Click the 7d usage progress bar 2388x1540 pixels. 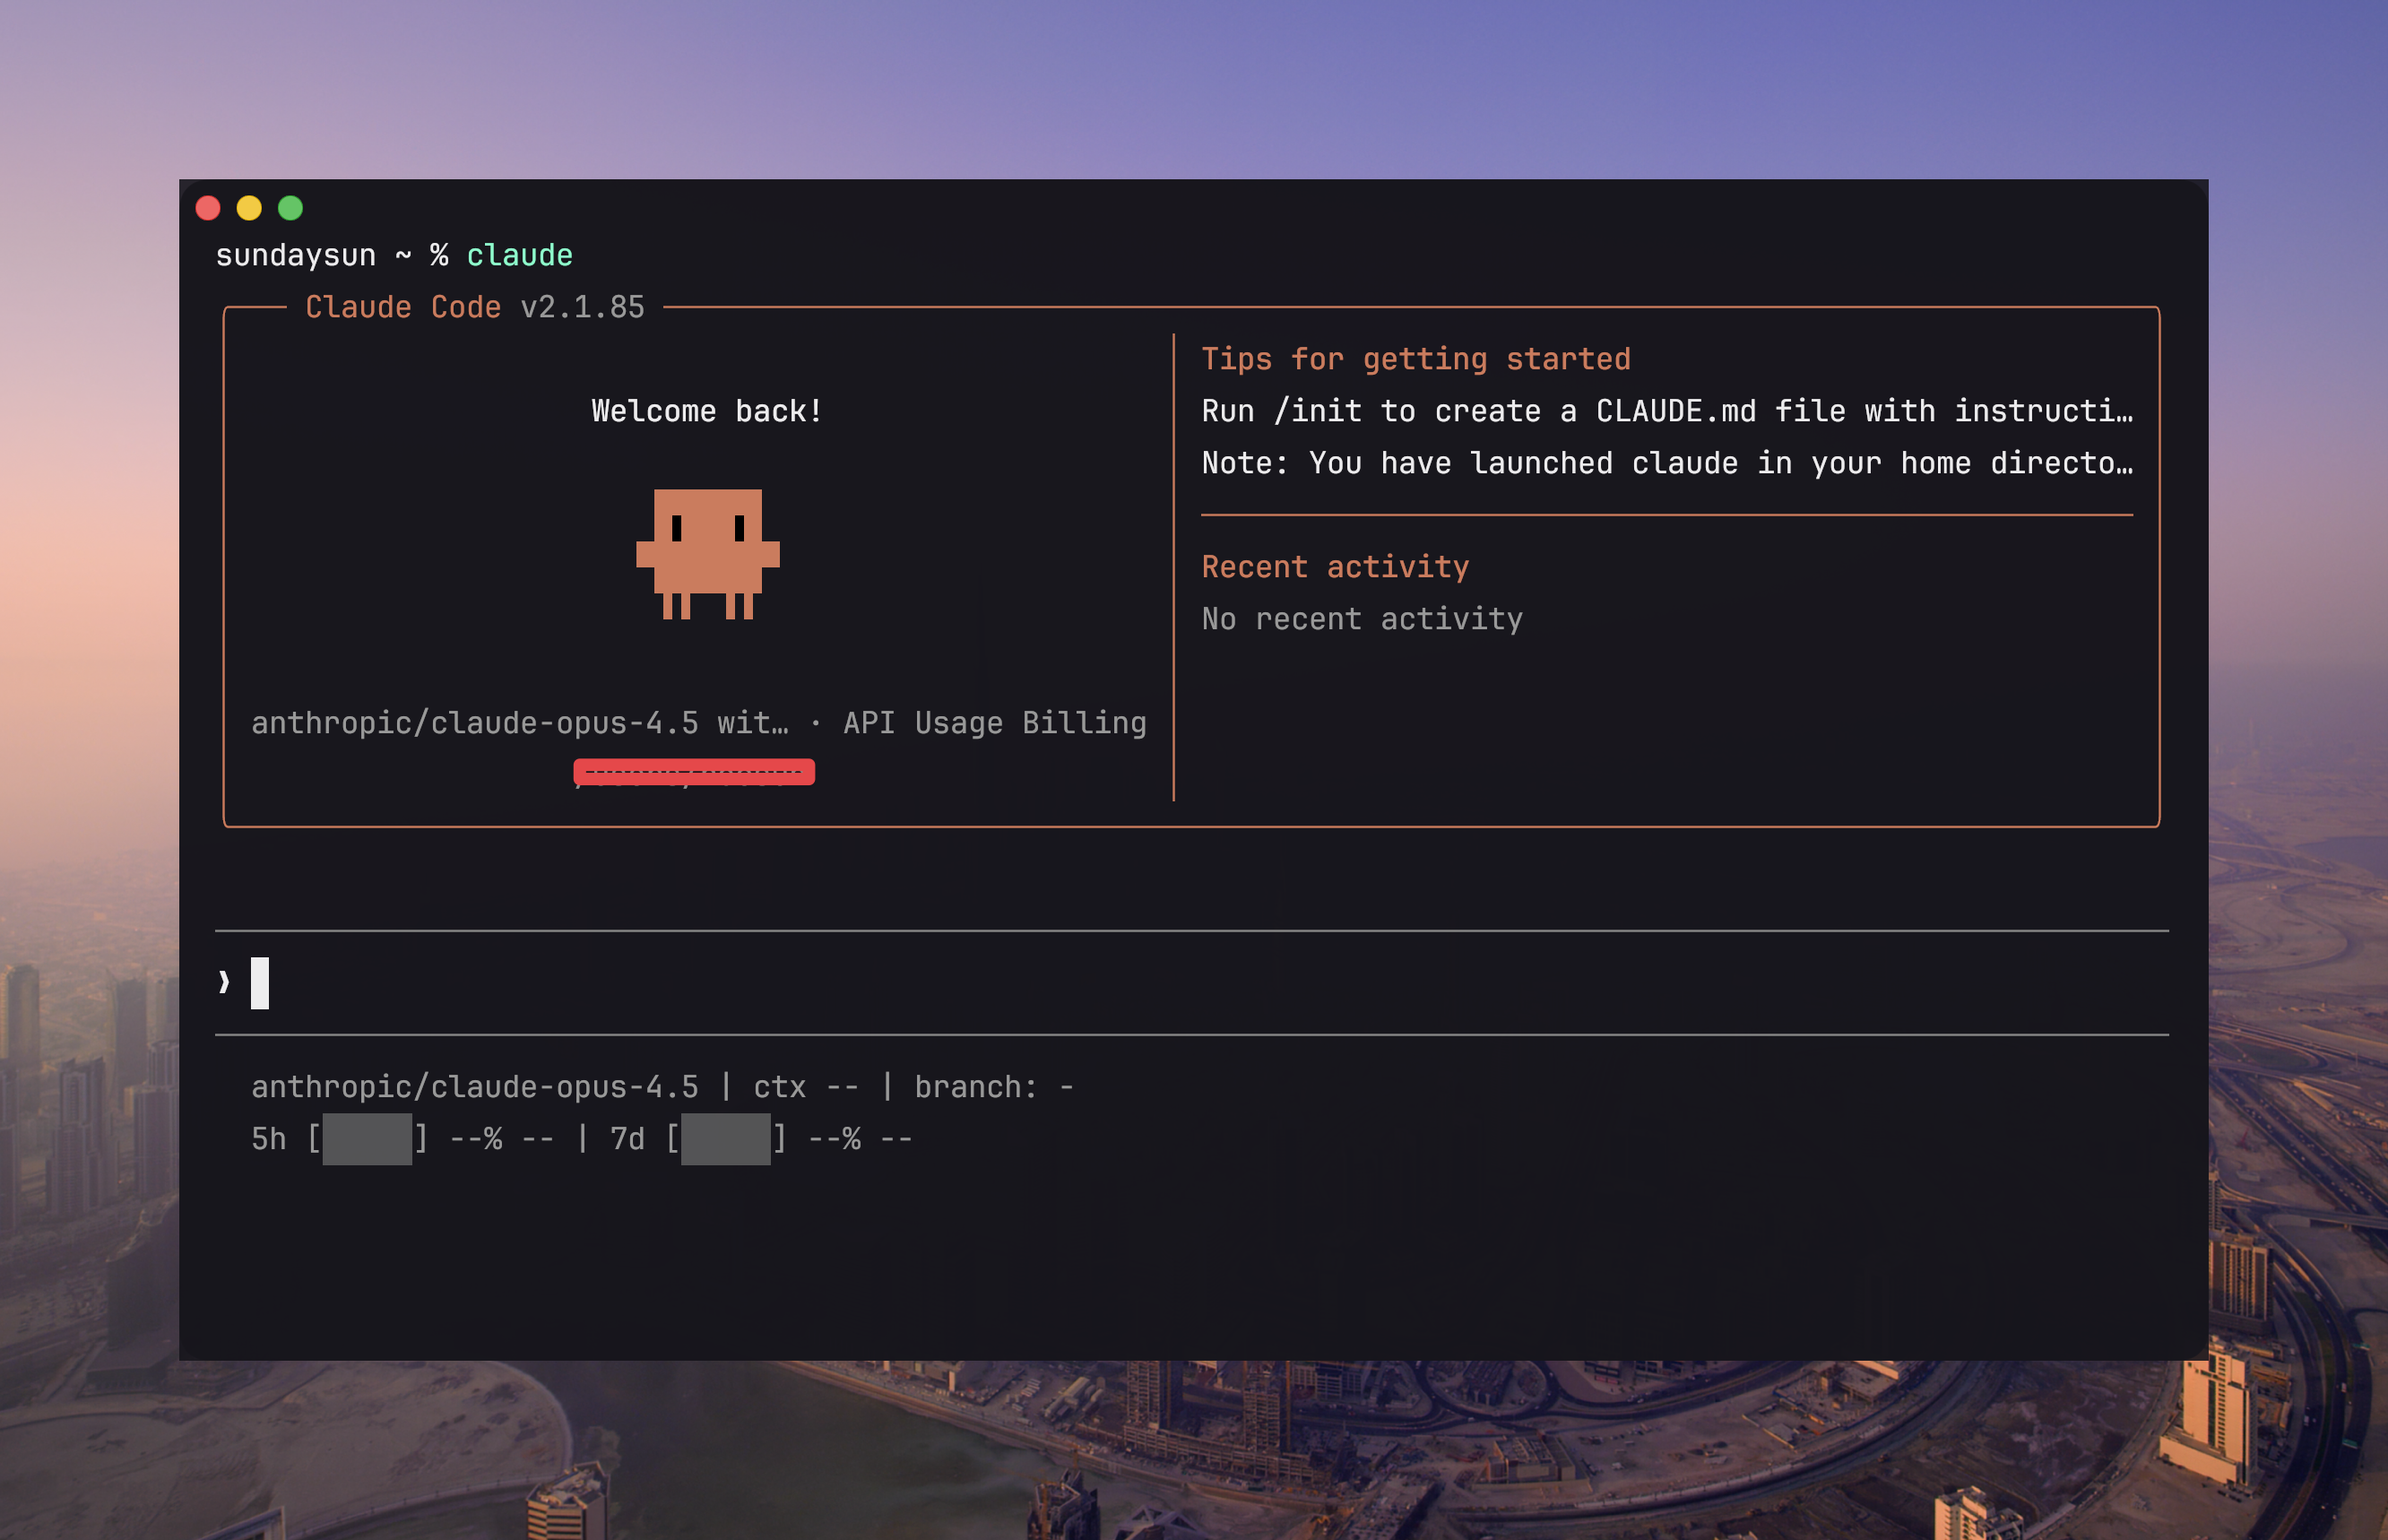point(725,1138)
